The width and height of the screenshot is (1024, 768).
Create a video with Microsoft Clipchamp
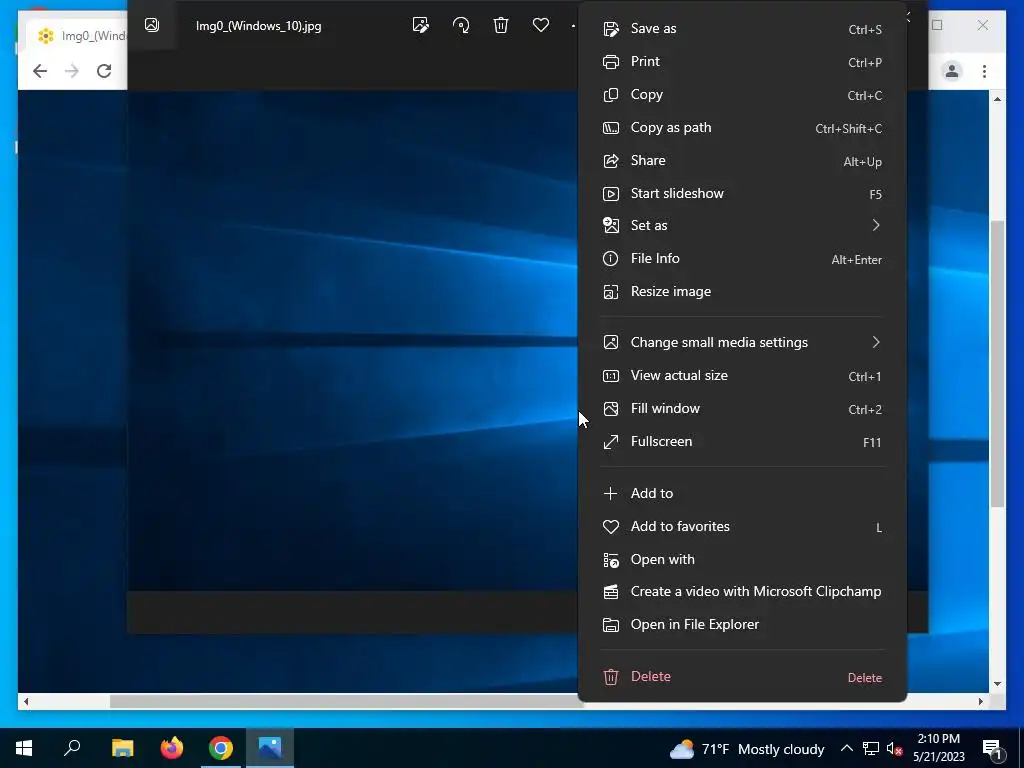(743, 592)
